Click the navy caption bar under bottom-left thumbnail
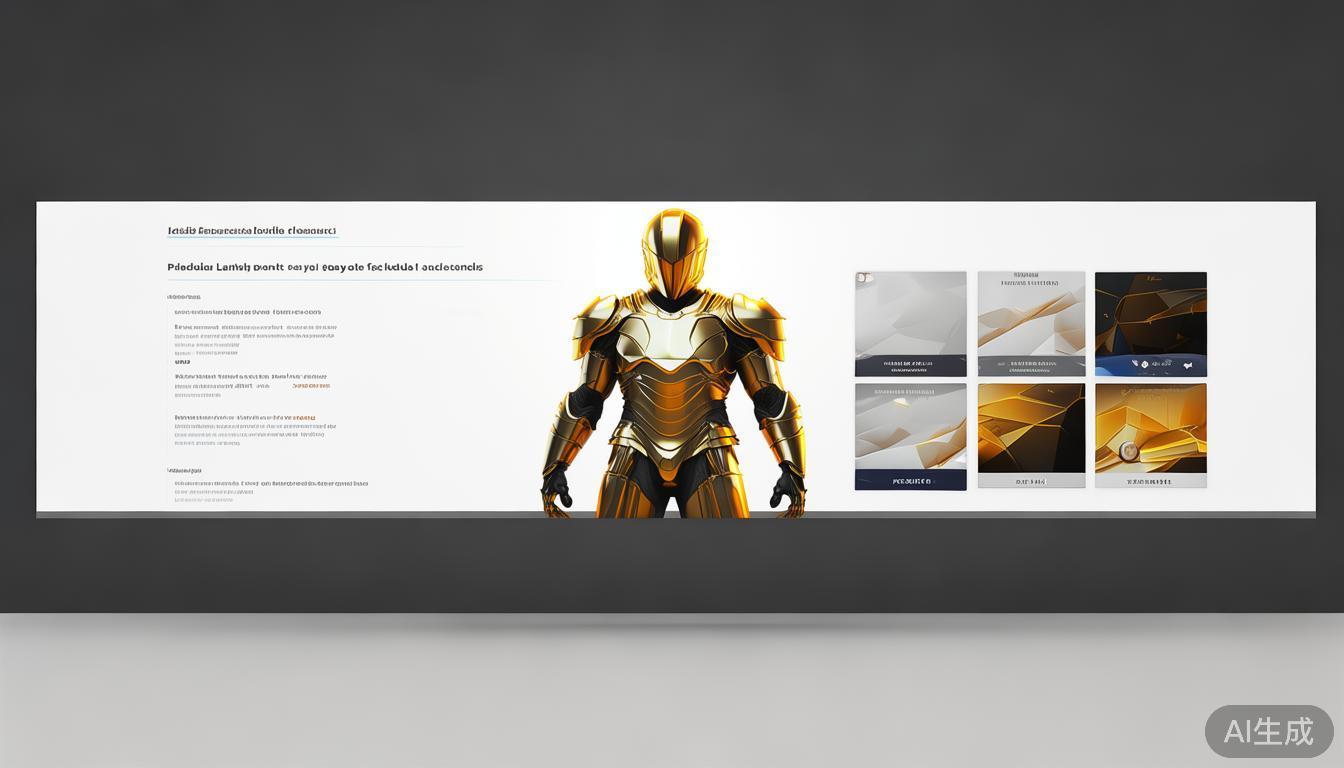 910,481
